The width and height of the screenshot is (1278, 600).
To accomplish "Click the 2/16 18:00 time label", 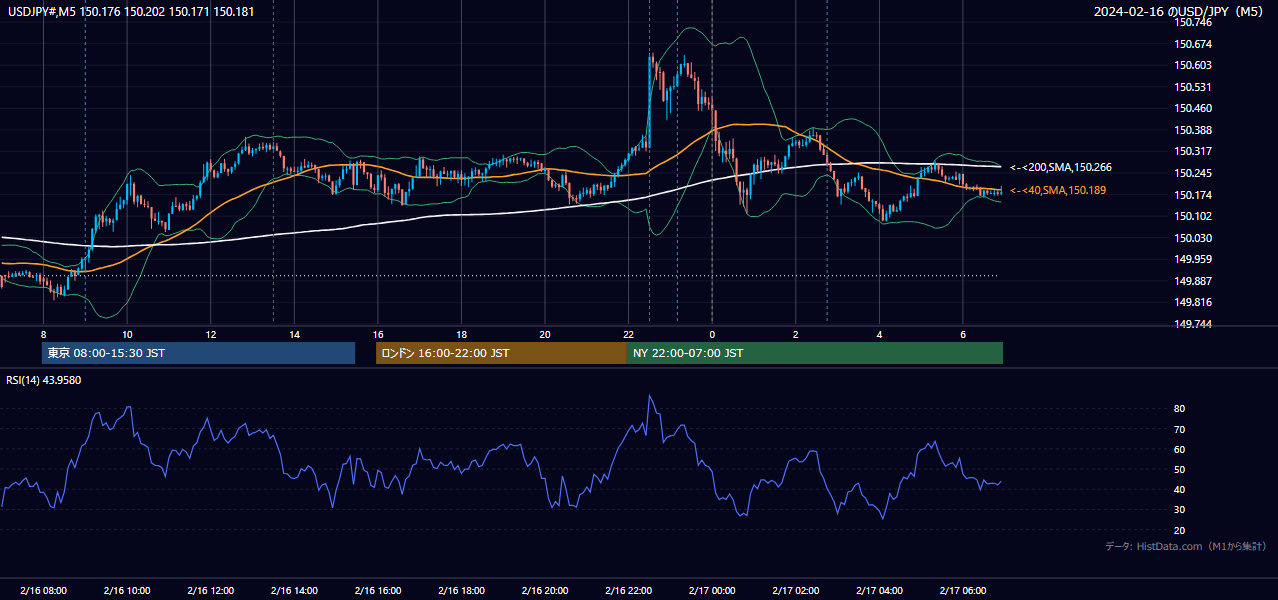I will click(x=461, y=590).
